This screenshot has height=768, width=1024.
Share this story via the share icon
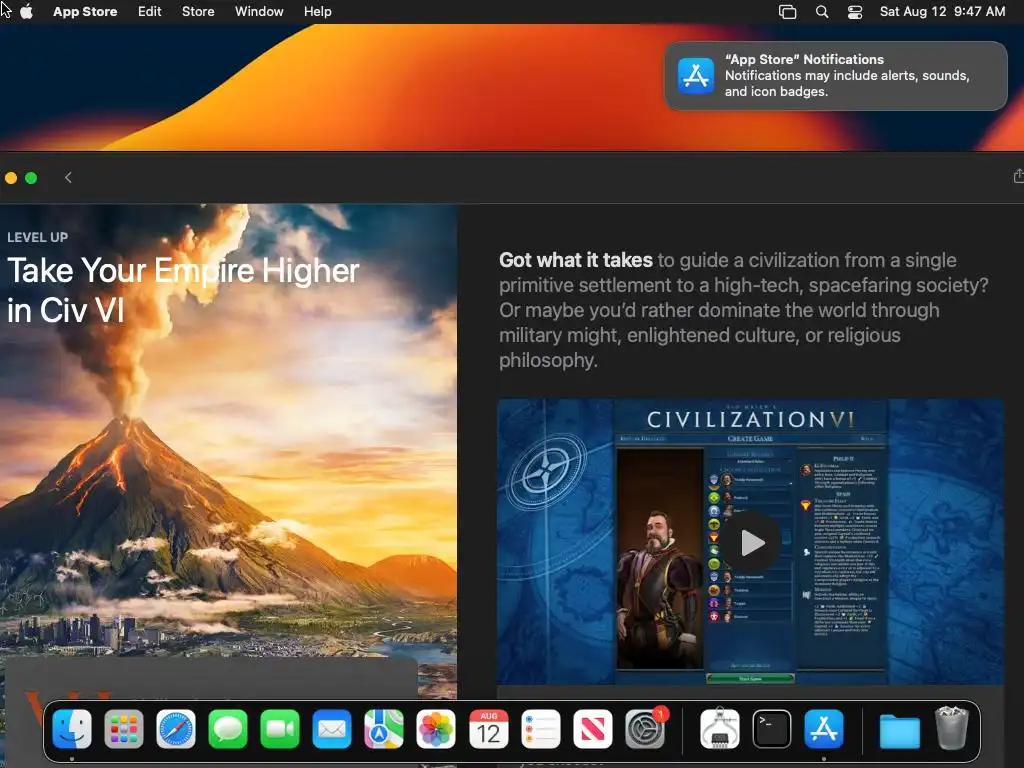pos(1018,176)
